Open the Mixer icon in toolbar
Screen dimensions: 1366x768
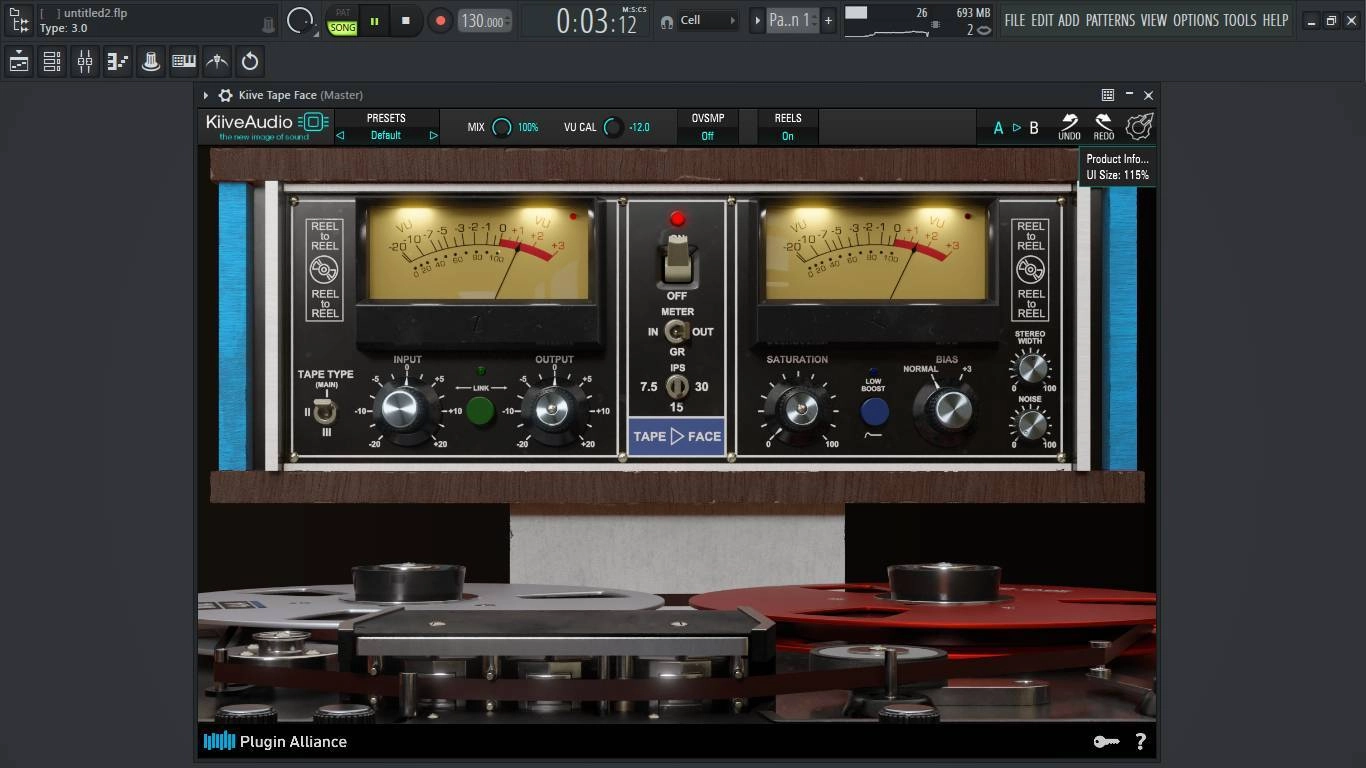point(85,62)
